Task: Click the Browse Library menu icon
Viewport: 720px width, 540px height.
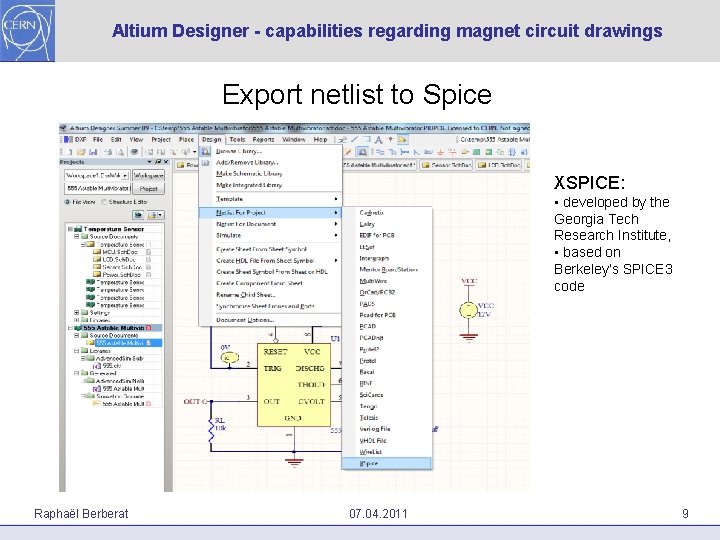Action: 206,151
